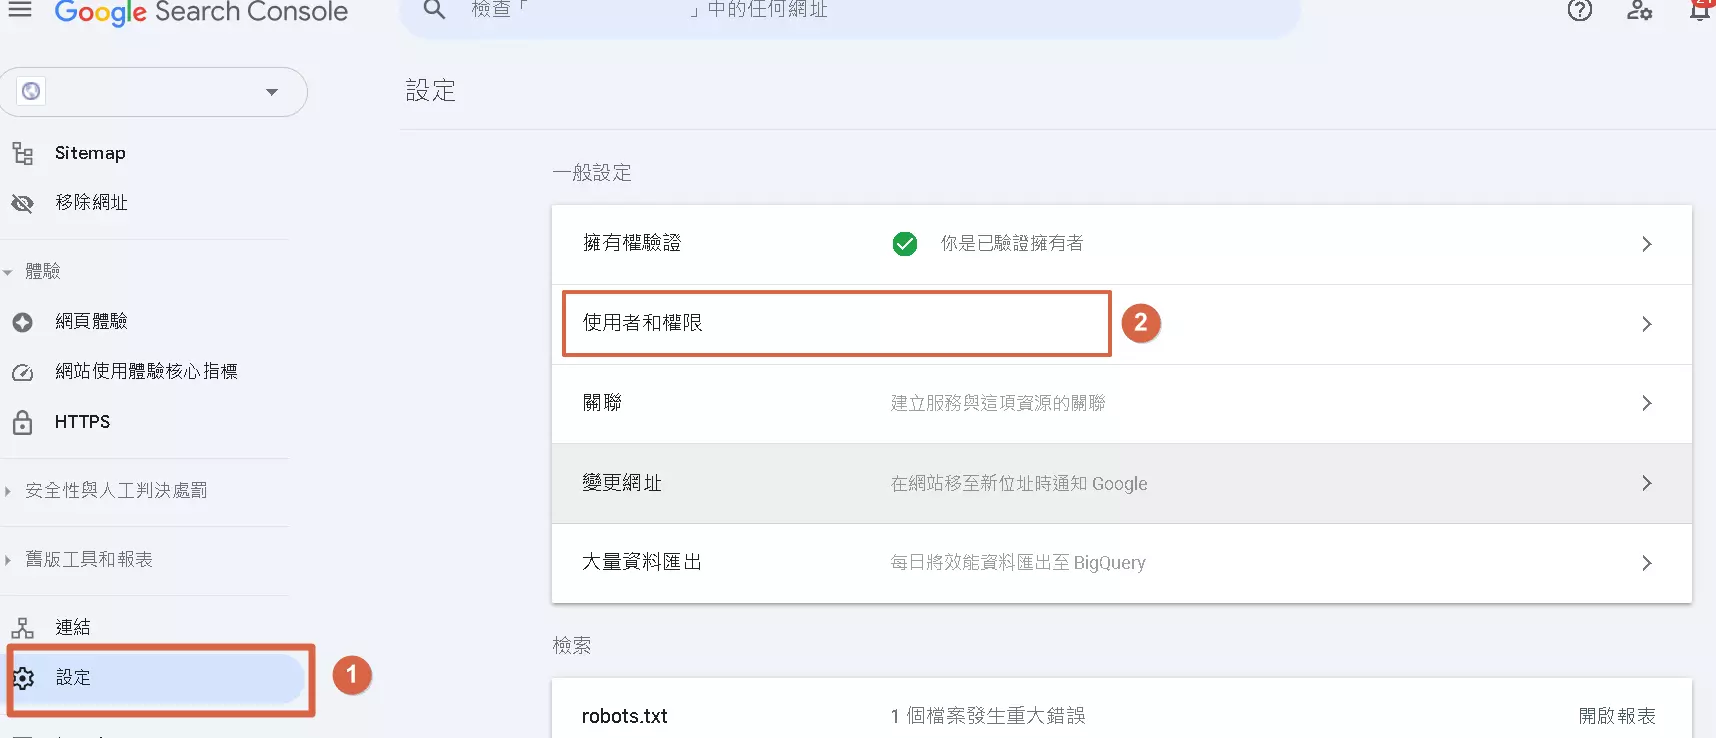
Task: Open the notifications bell icon
Action: [x=1699, y=10]
